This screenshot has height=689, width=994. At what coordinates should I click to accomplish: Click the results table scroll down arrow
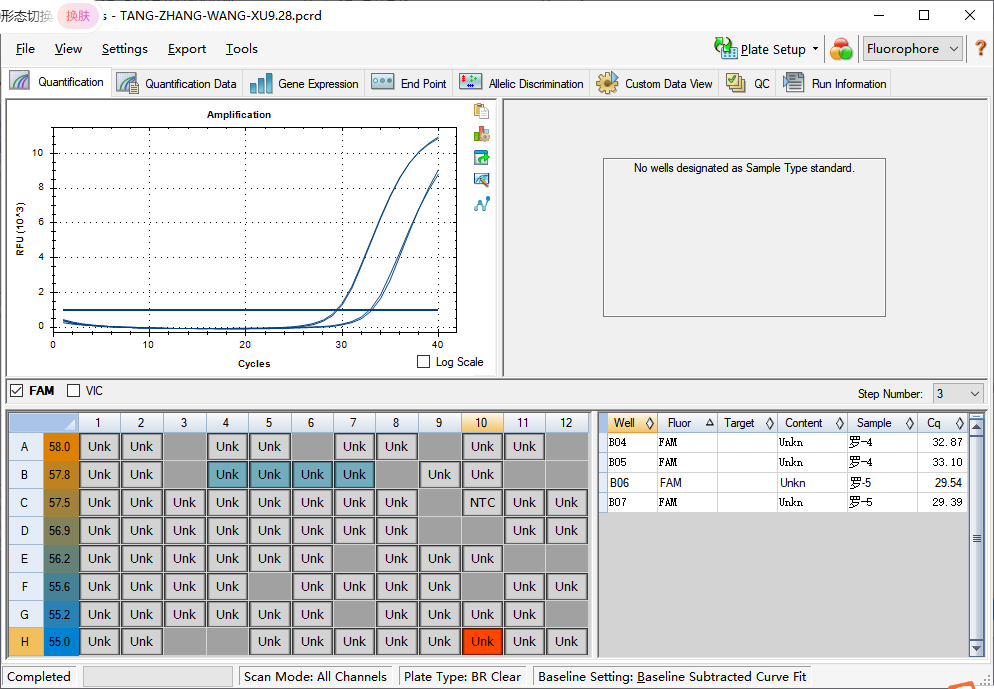coord(976,648)
